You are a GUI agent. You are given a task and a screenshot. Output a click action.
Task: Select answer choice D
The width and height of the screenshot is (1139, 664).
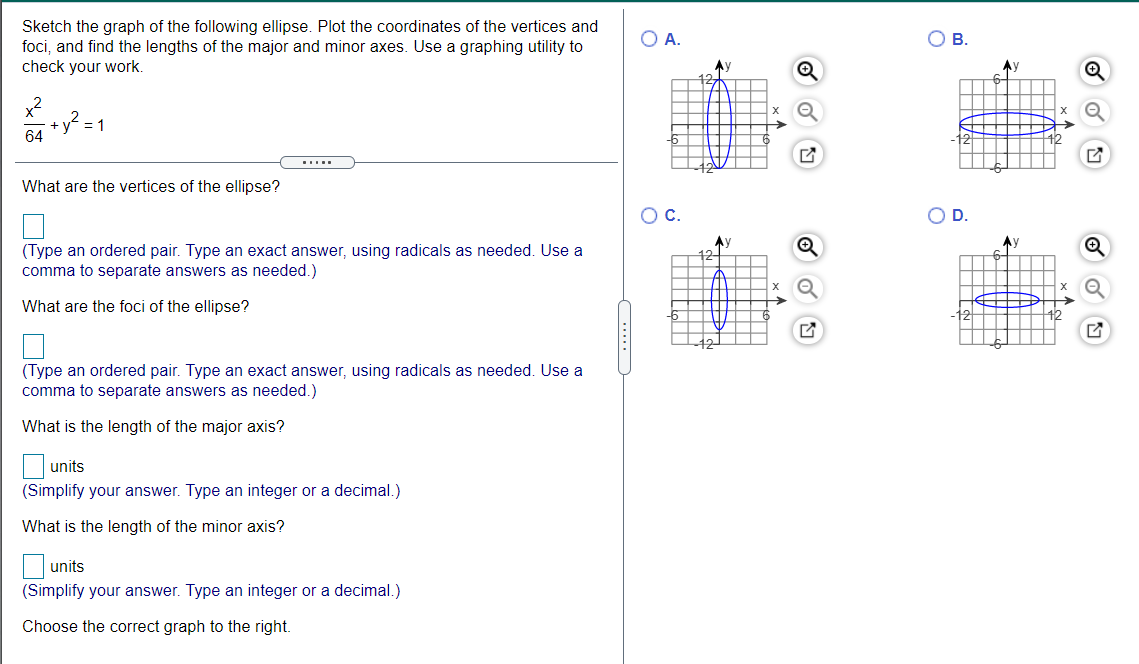935,214
